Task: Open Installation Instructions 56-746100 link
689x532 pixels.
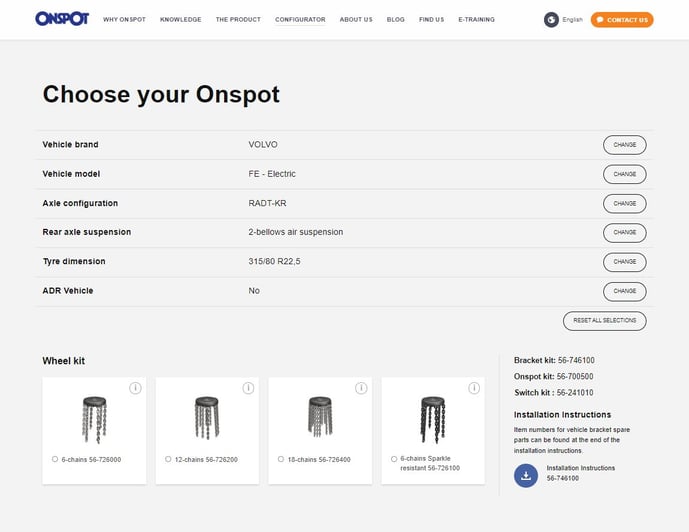Action: point(580,473)
